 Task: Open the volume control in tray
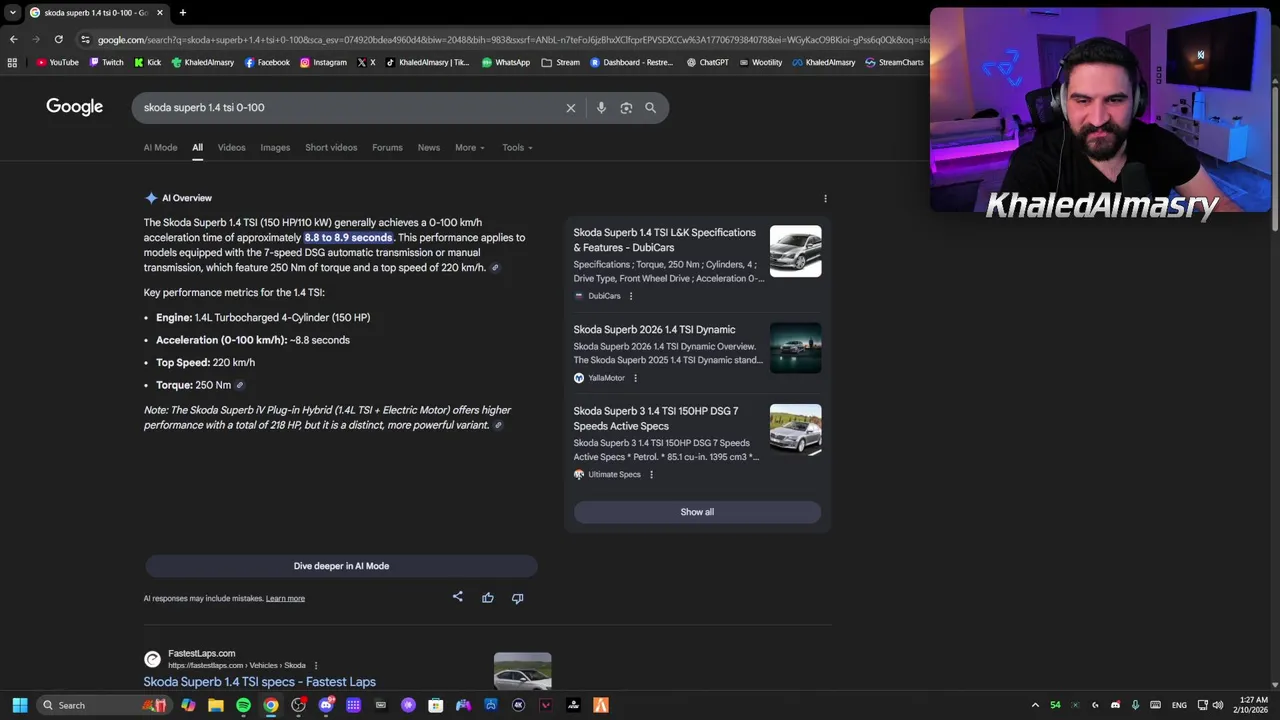[1218, 705]
